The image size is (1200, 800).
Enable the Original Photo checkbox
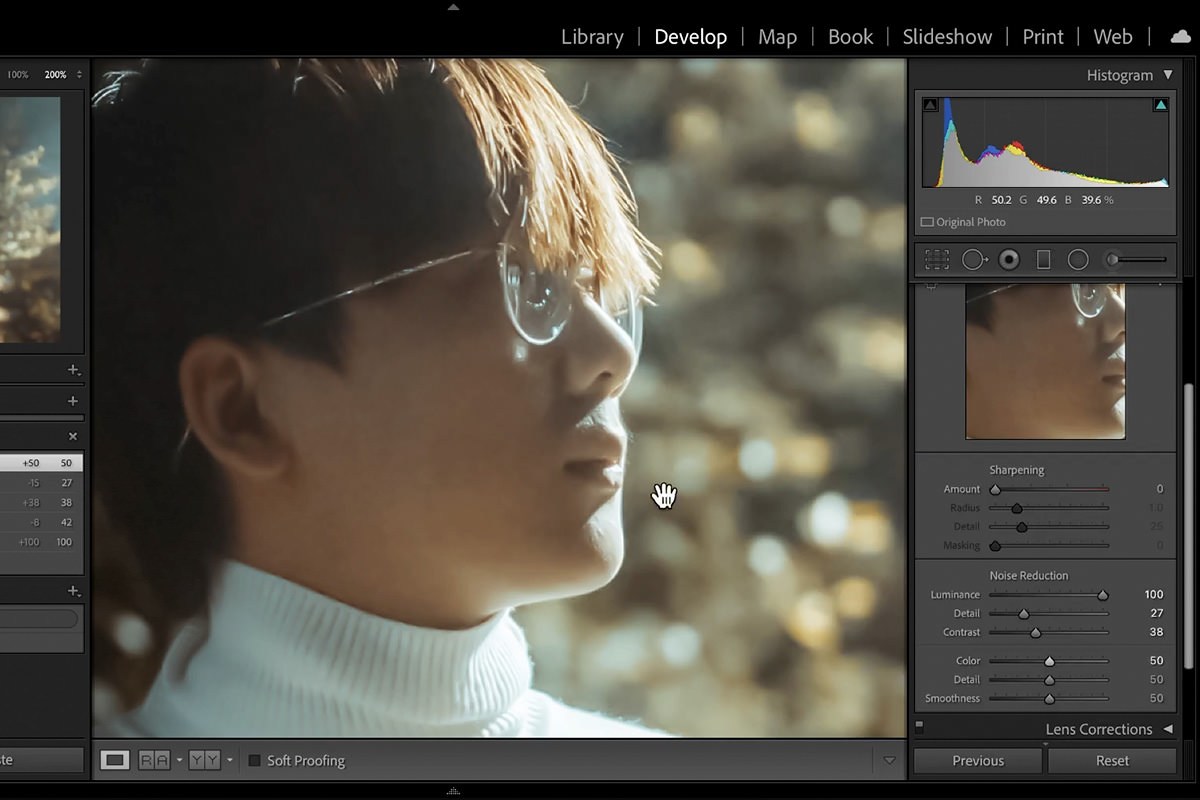(927, 222)
